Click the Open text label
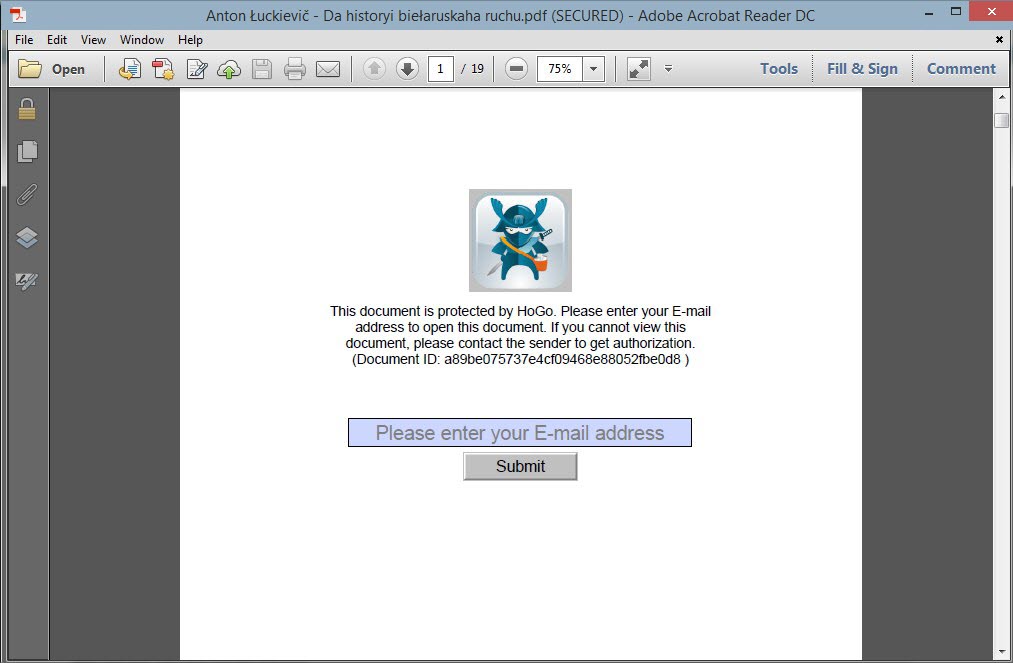 [68, 69]
